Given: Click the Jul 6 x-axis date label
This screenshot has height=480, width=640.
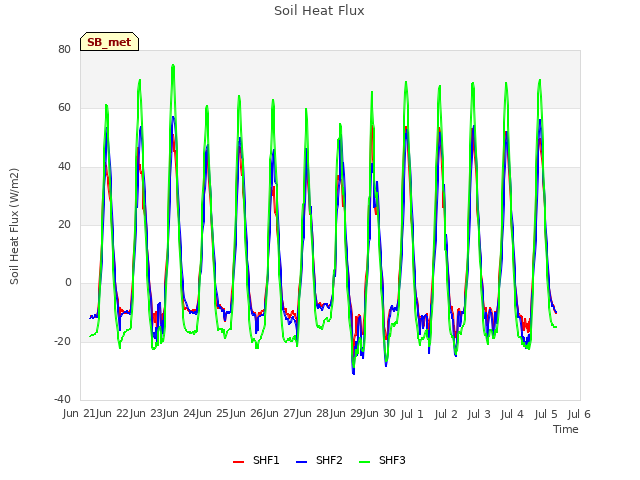Looking at the screenshot, I should pos(579,414).
